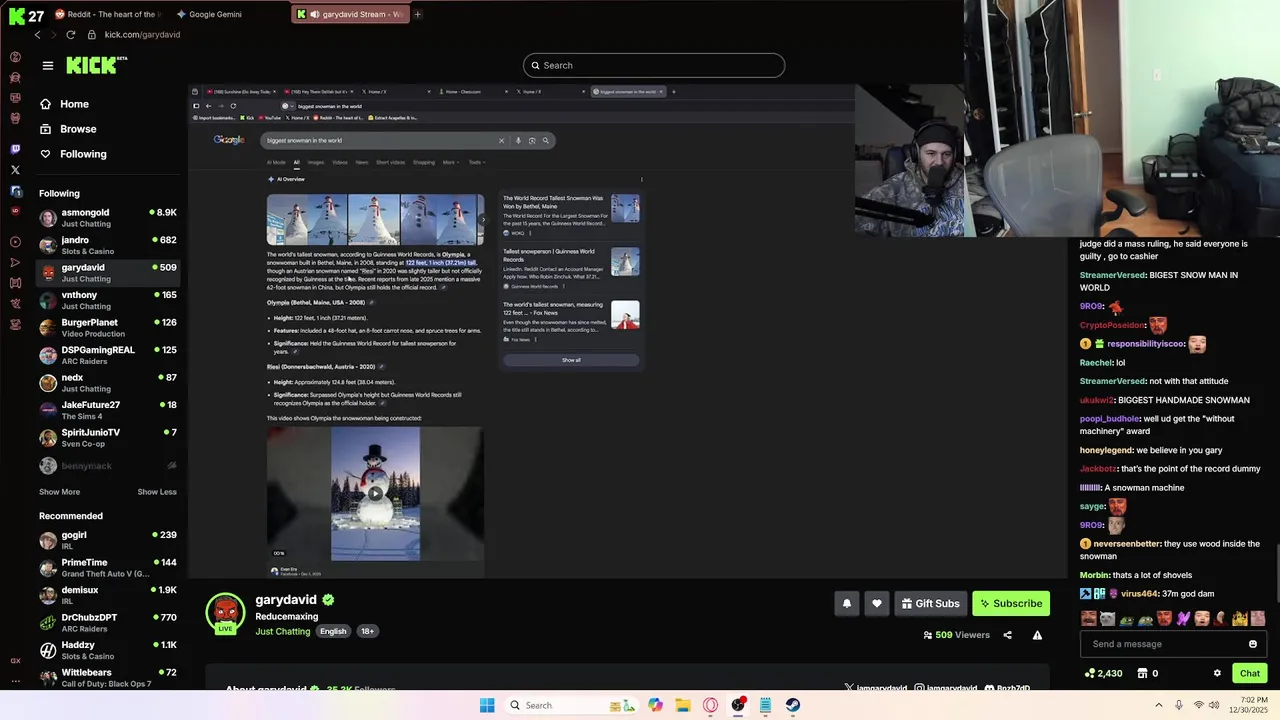Open demisux recommended channel
Viewport: 1280px width, 720px height.
(108, 595)
